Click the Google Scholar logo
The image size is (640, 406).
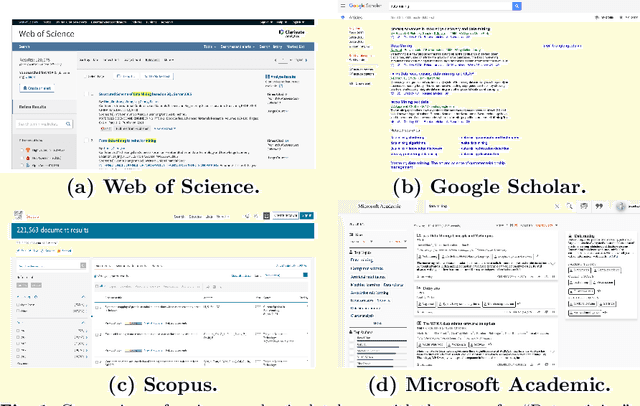click(x=364, y=6)
